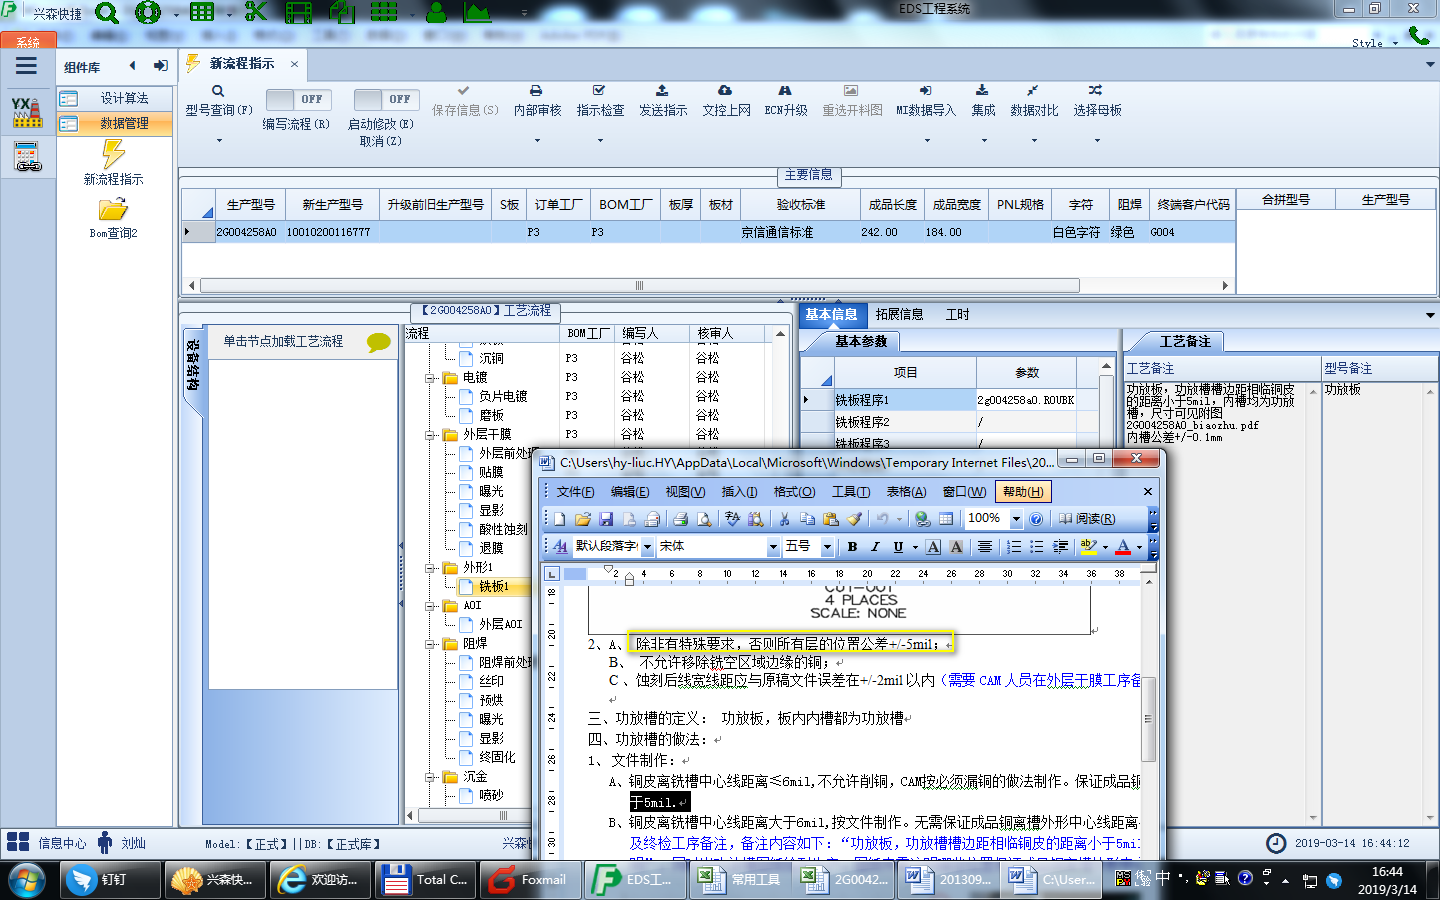
Task: Click 铣板程序1 parameter value cell
Action: point(1026,400)
